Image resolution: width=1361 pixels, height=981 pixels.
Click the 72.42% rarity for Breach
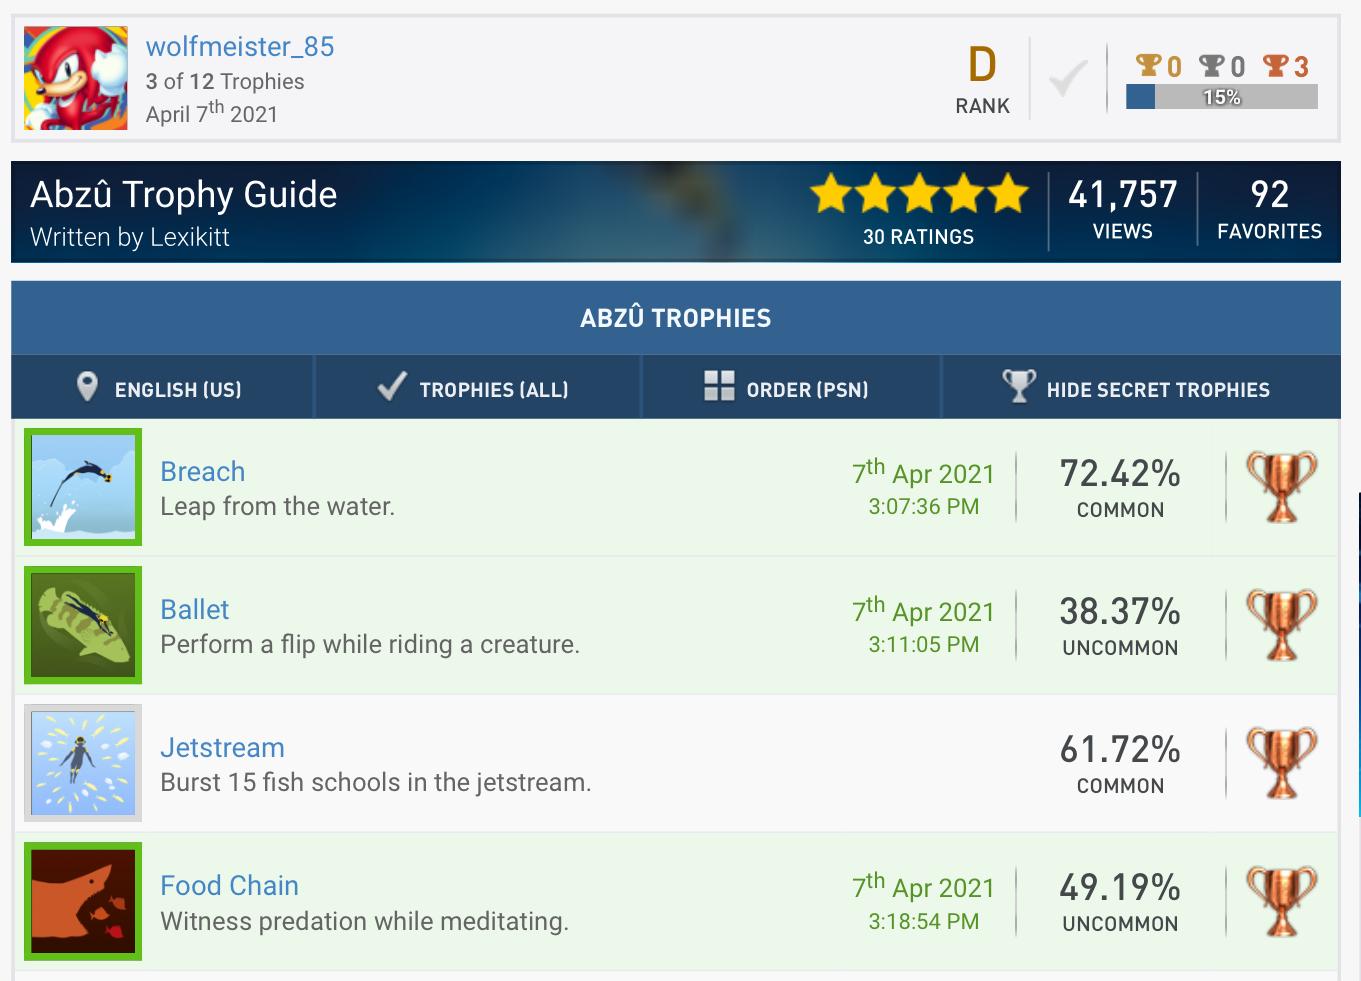tap(1120, 474)
